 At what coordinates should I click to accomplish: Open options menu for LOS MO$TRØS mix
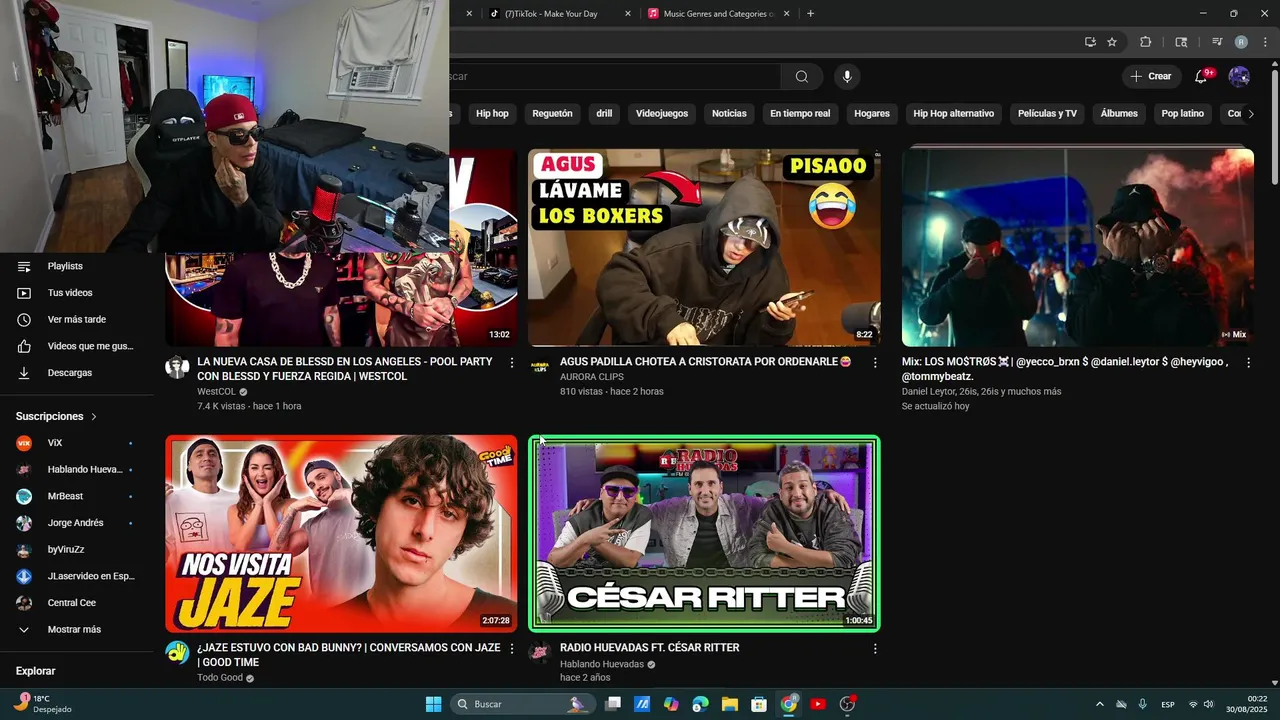point(1248,363)
